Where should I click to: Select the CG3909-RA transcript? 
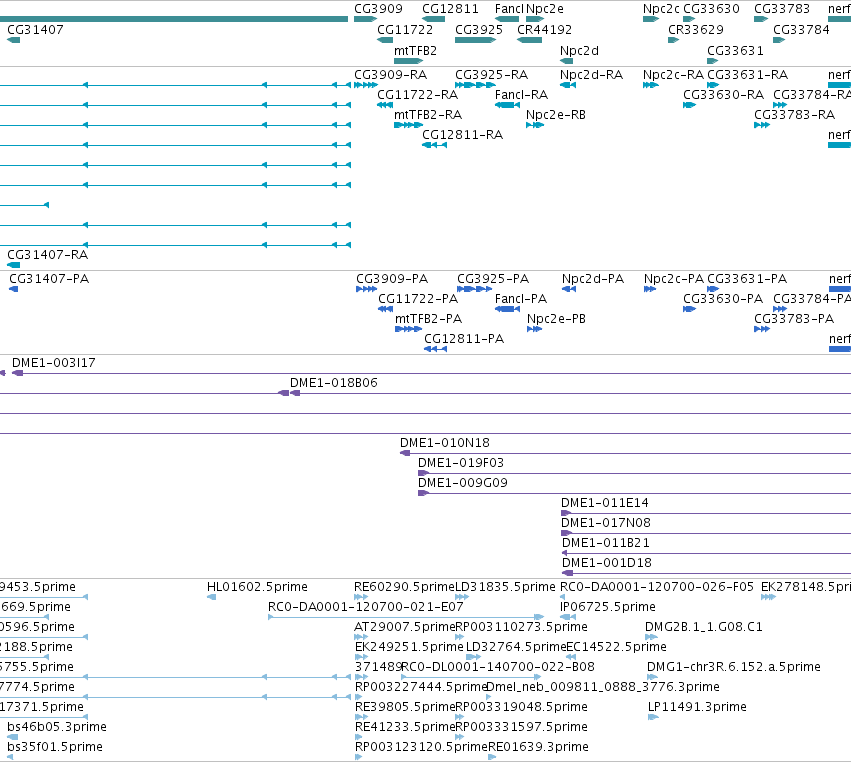[366, 85]
